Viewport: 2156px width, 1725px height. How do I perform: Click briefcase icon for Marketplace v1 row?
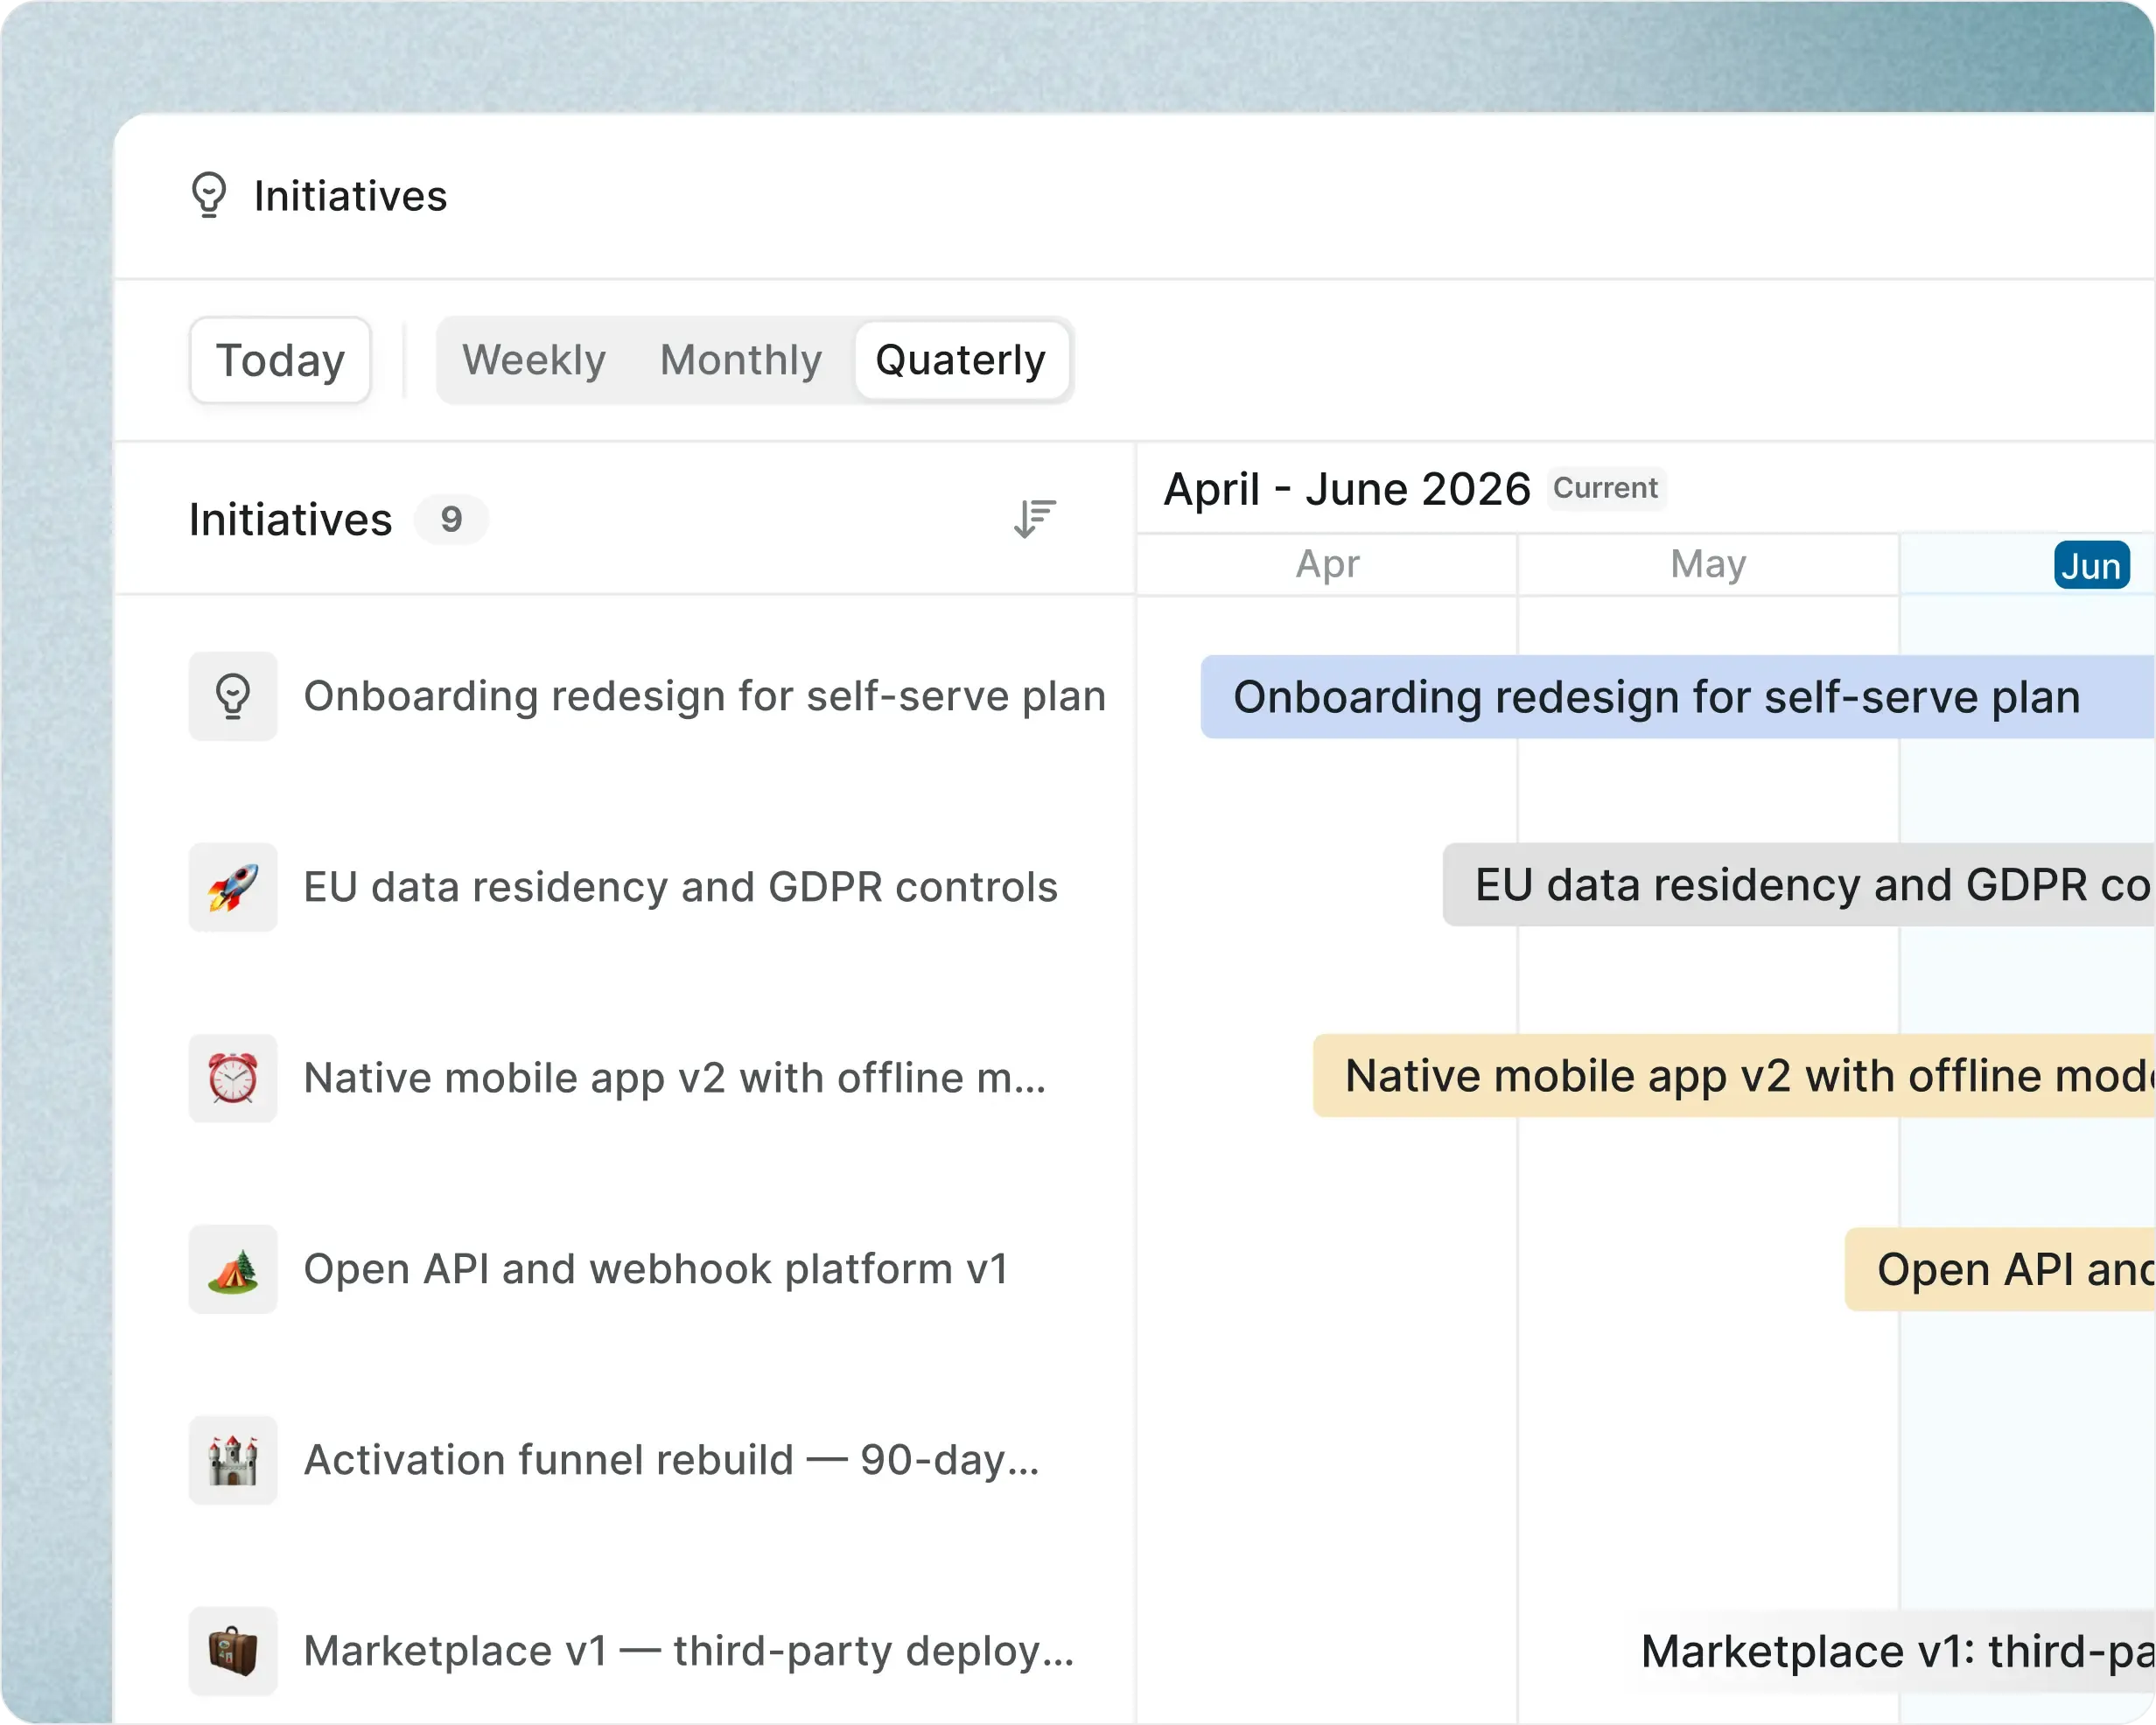click(x=233, y=1651)
